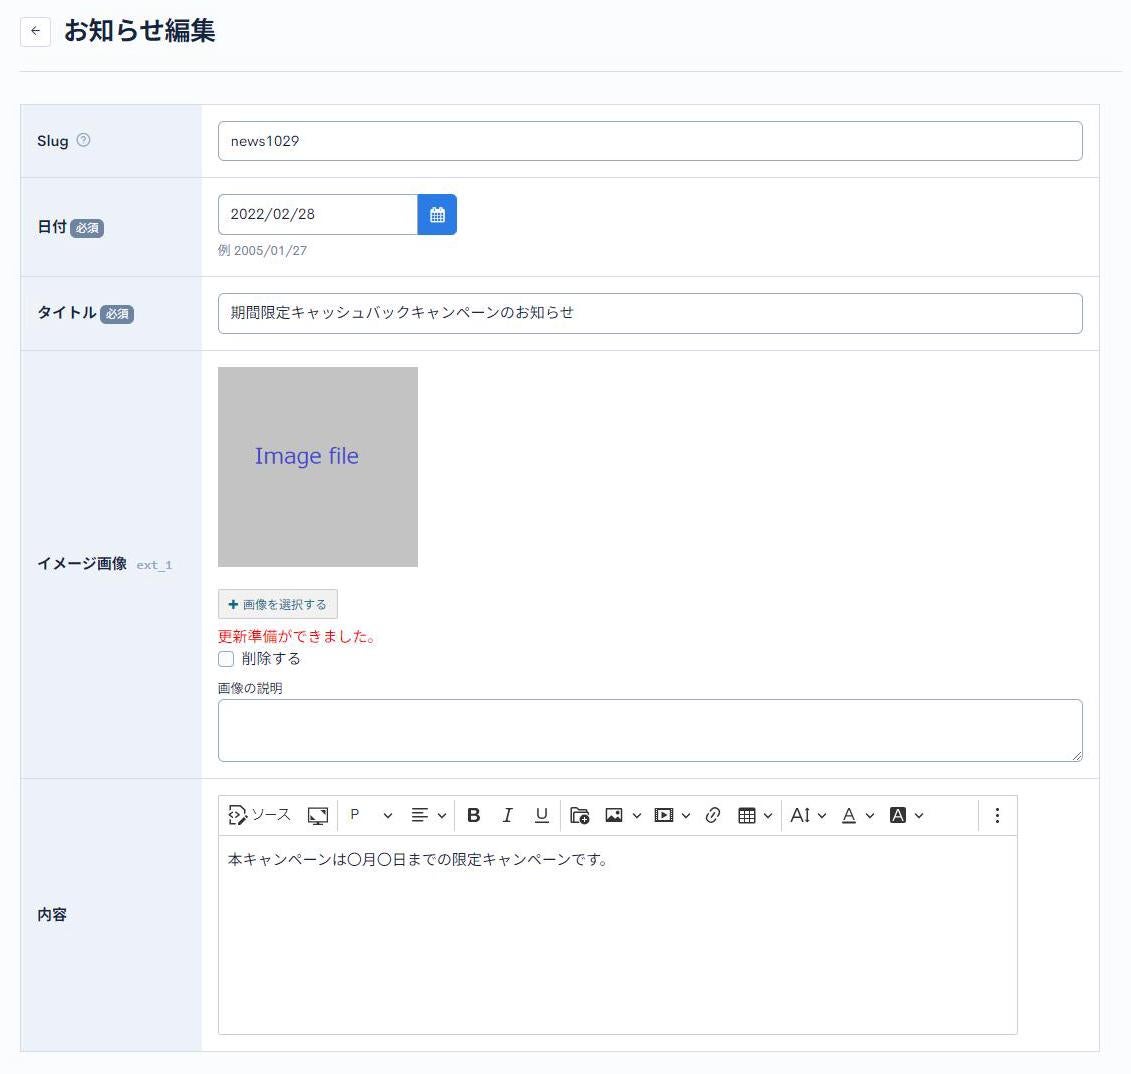Toggle the editor preview screen icon

tap(318, 815)
